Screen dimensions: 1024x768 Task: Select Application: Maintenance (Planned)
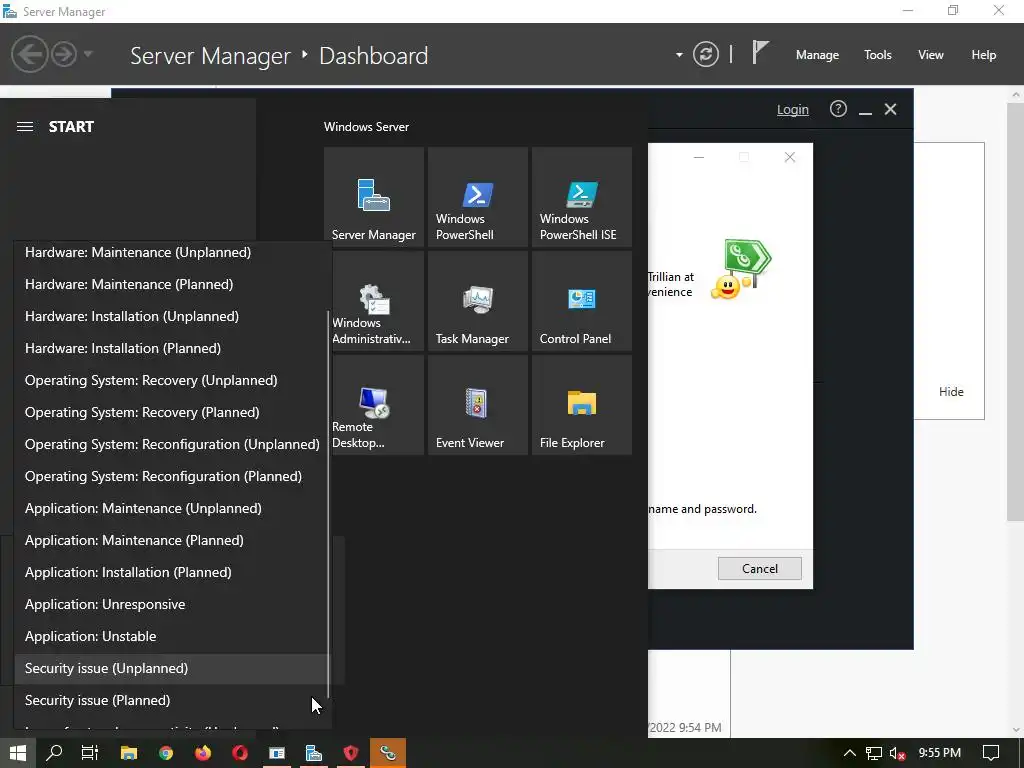171,540
